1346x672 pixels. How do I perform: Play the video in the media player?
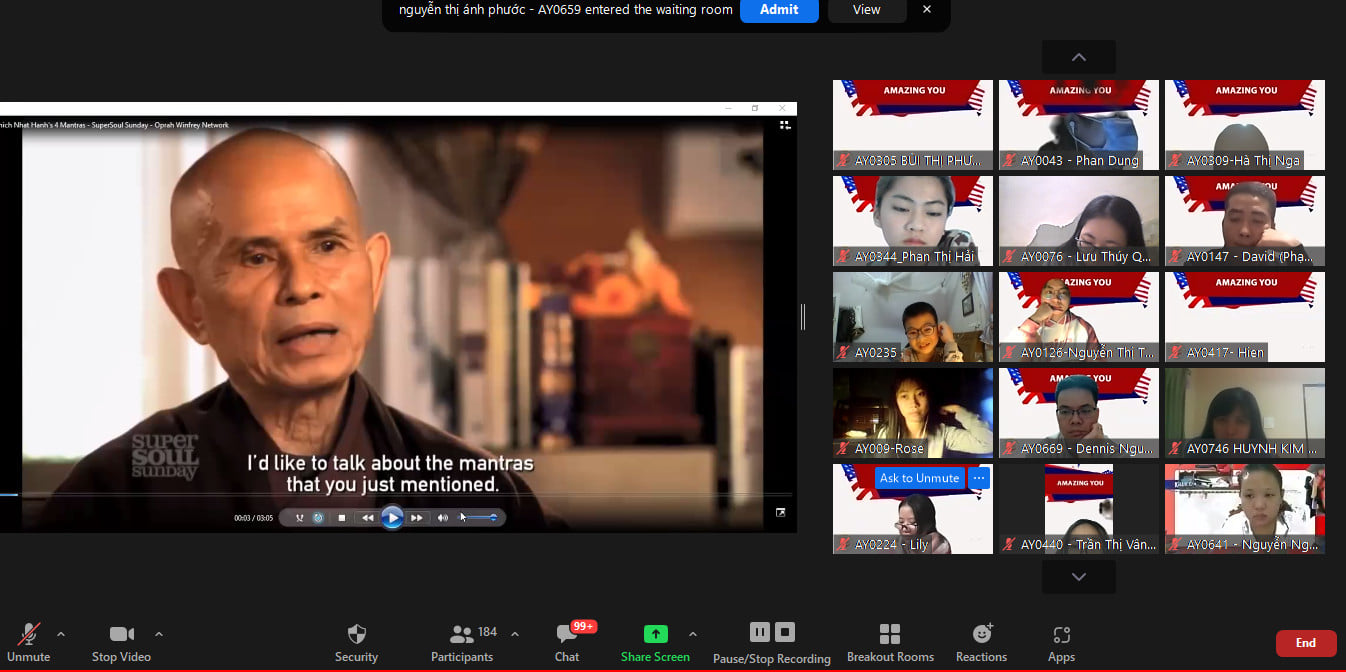click(392, 518)
